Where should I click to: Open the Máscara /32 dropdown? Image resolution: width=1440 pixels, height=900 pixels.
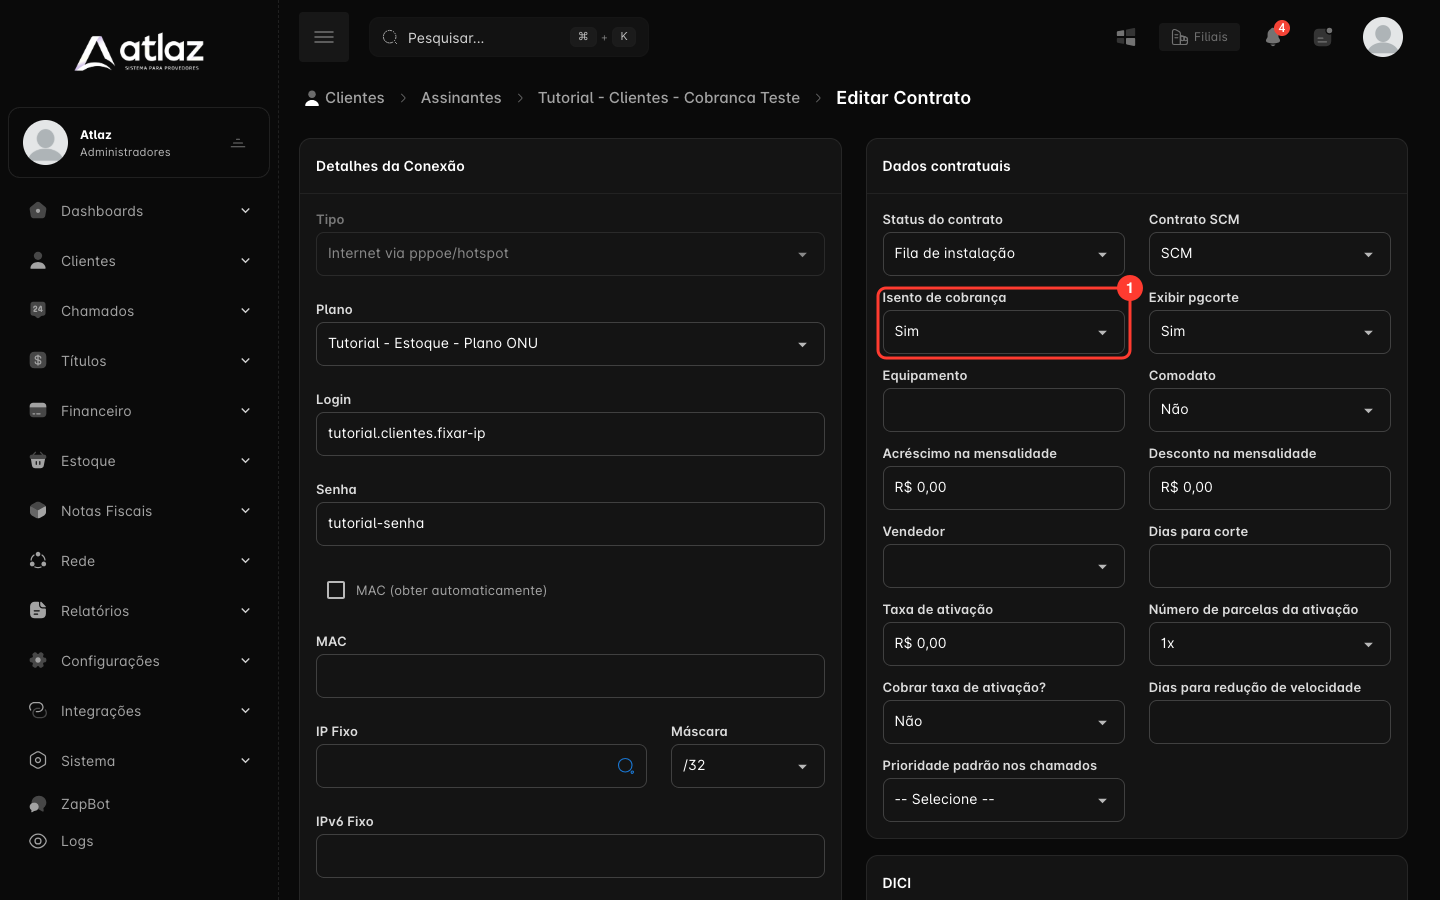tap(748, 766)
